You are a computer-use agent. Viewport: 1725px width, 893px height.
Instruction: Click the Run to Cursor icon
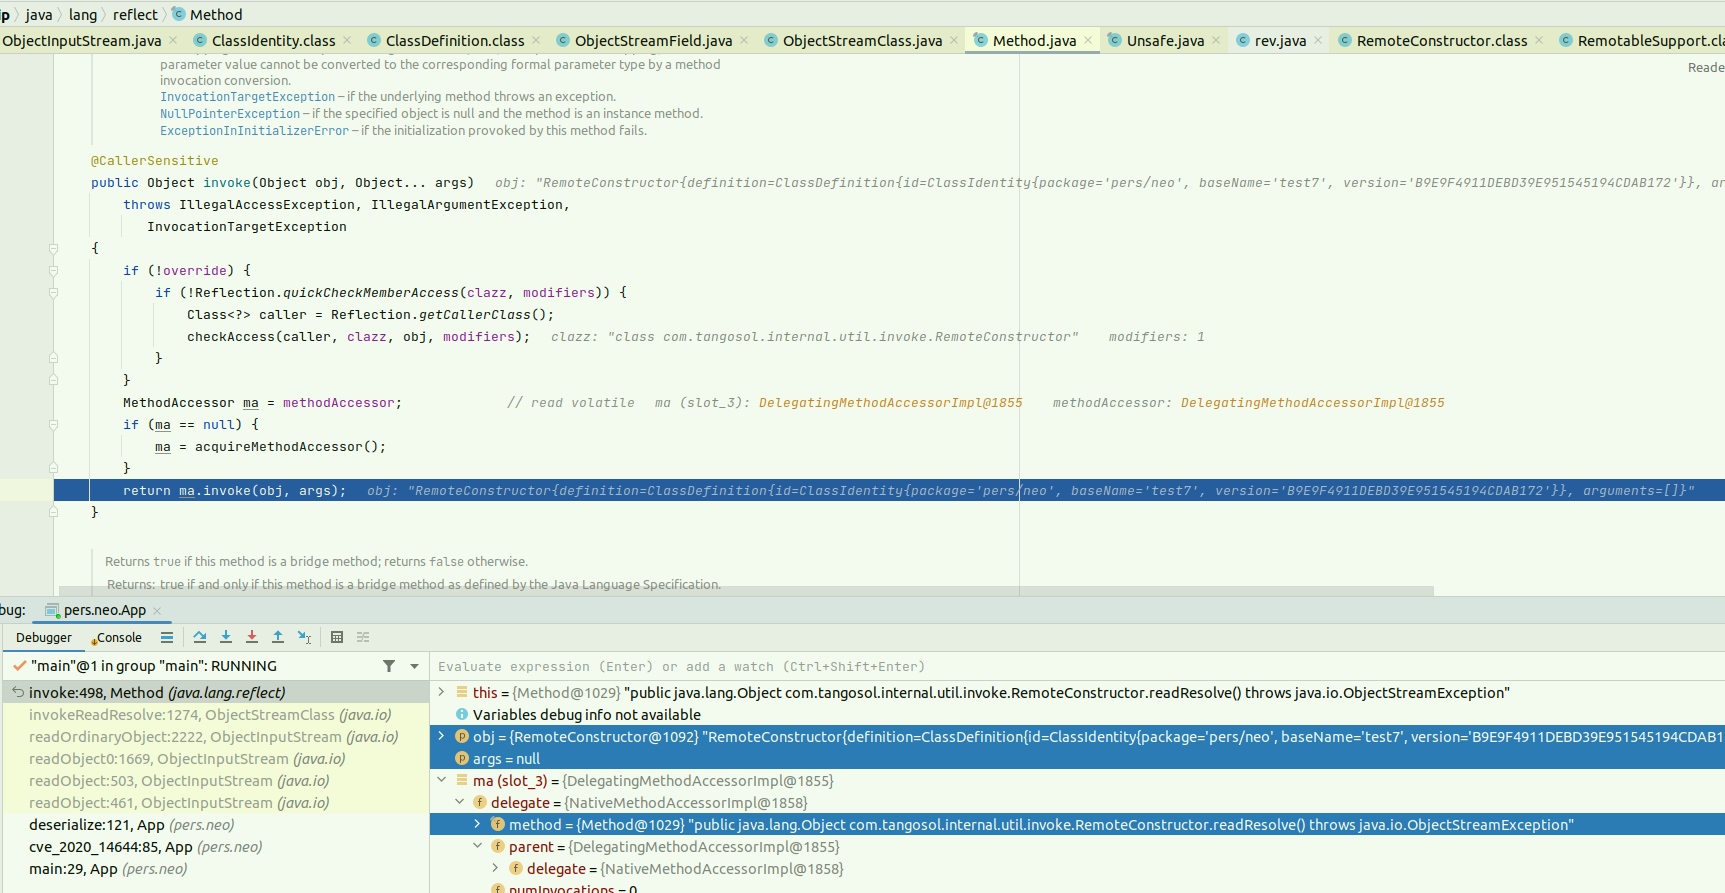(x=304, y=637)
